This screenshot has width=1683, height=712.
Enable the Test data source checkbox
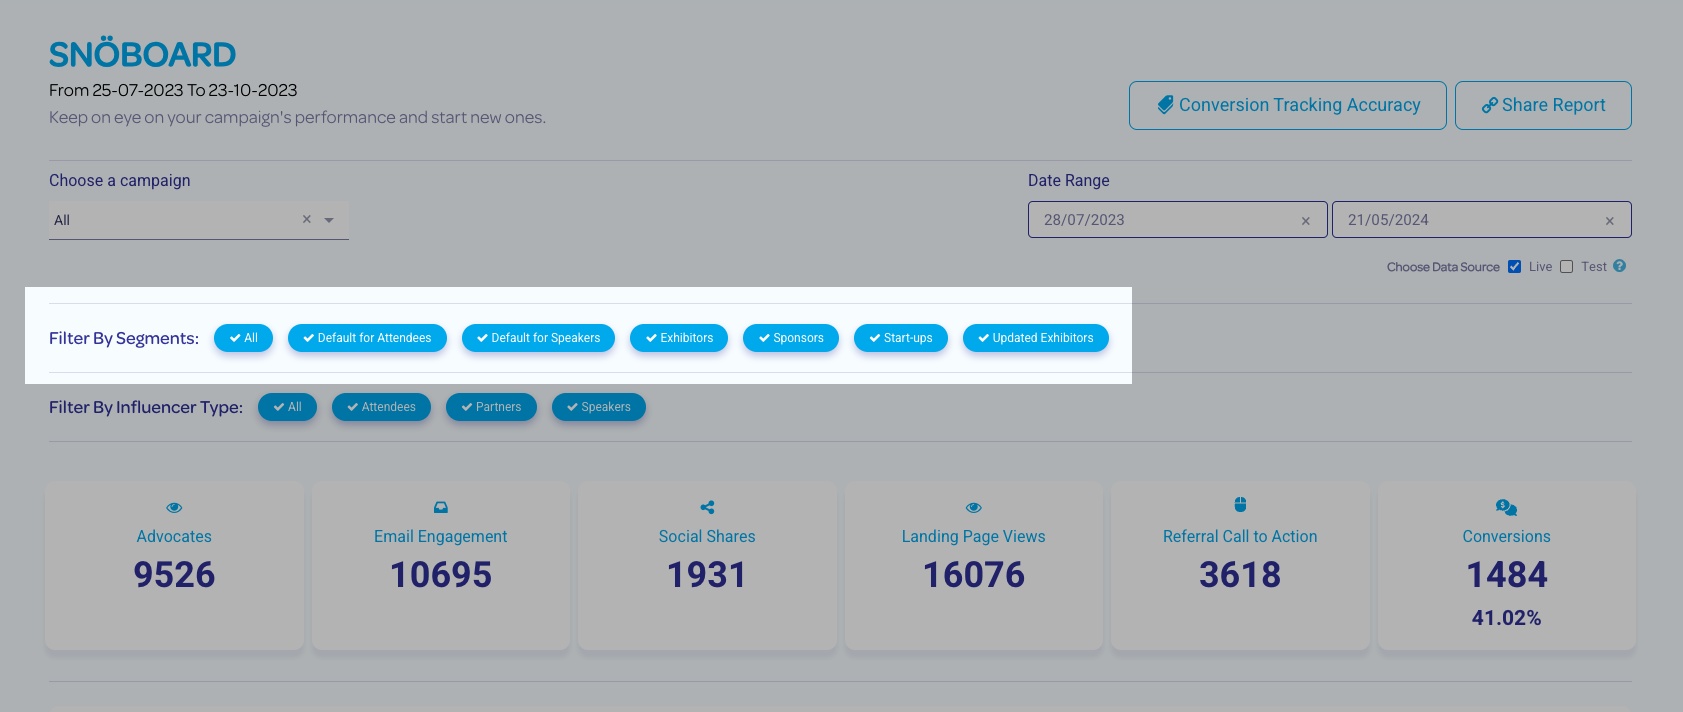[x=1566, y=267]
